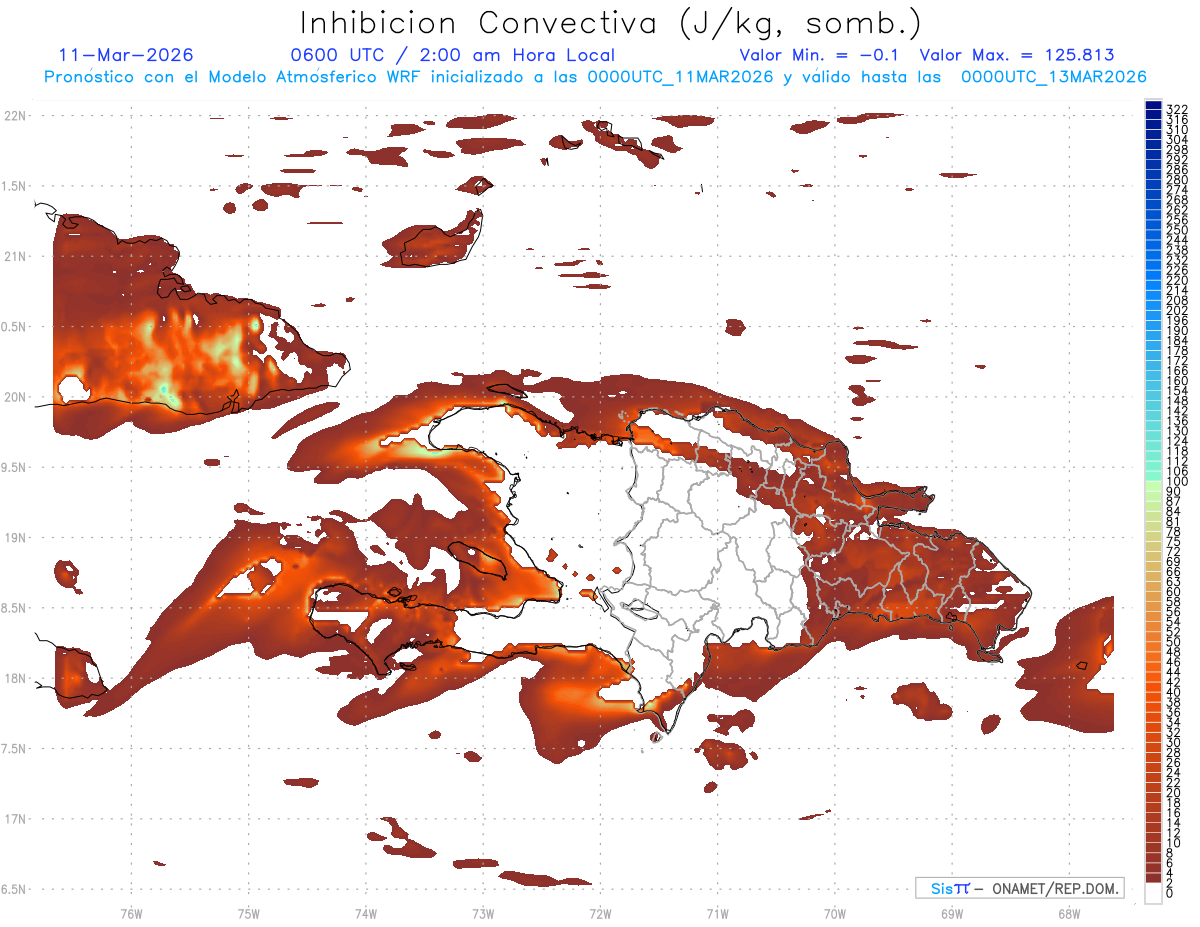Click the darkest navy swatch atop the color scale
Viewport: 1200px width, 927px height.
pos(1153,105)
